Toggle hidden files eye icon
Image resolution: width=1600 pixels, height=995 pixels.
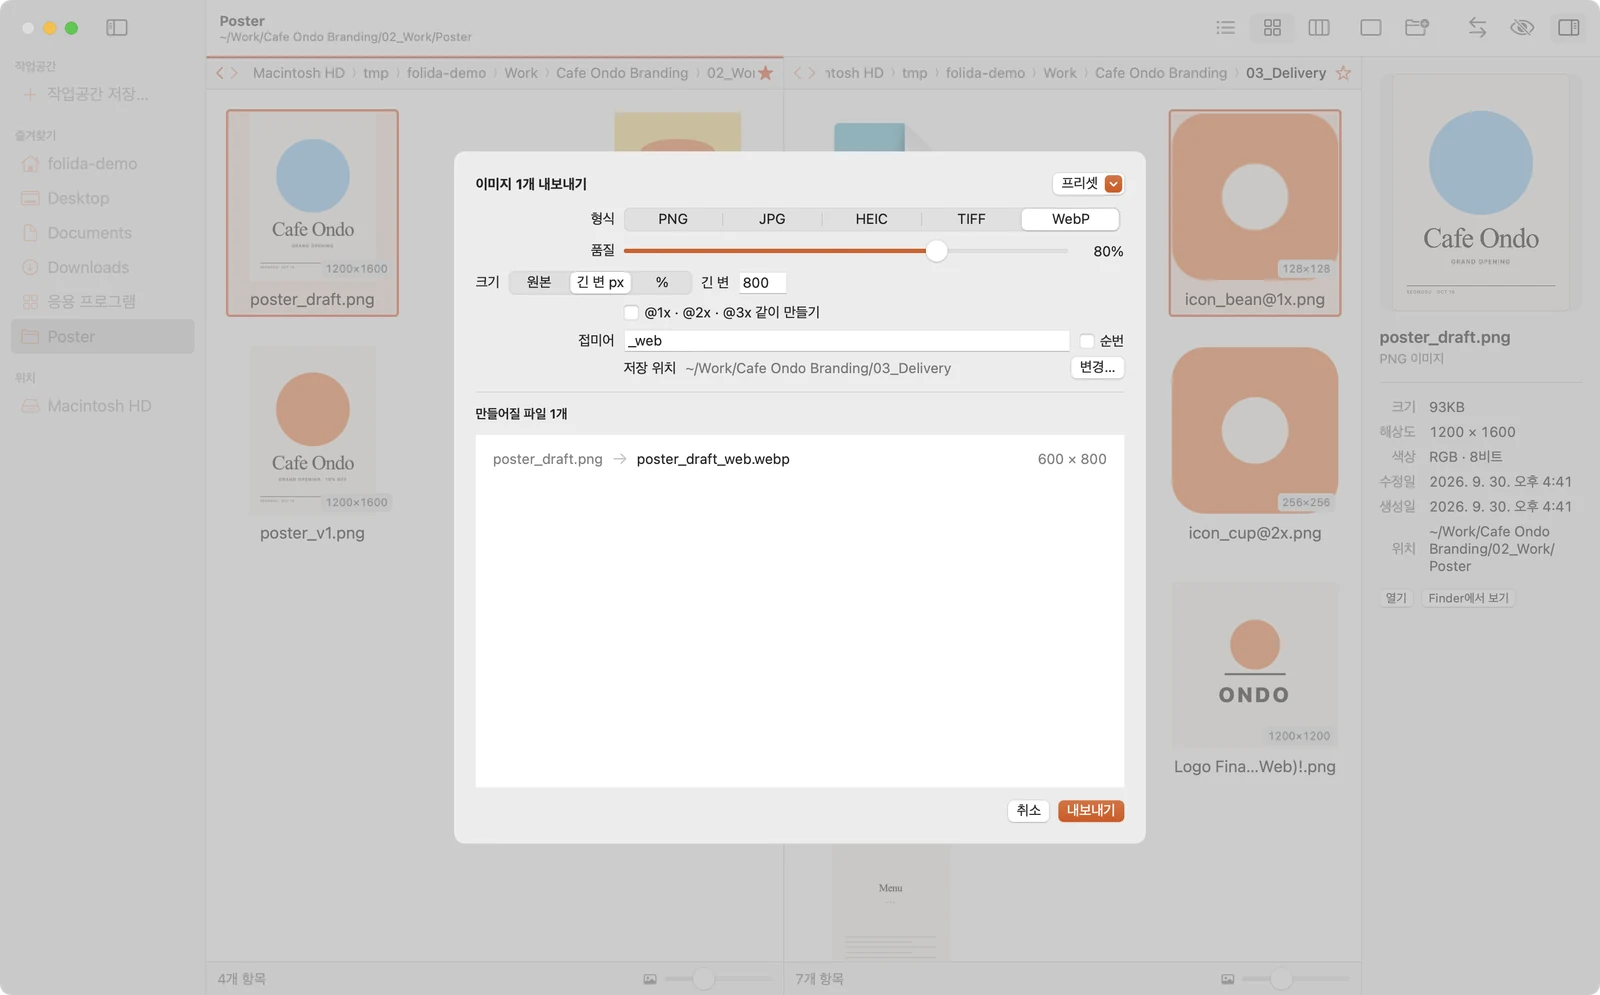pyautogui.click(x=1522, y=28)
